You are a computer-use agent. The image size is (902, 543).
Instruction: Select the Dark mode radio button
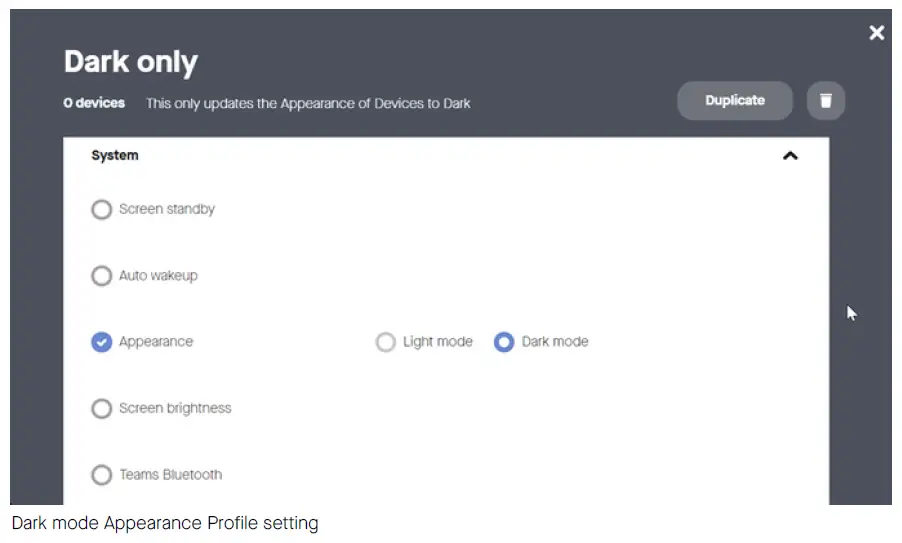(504, 342)
